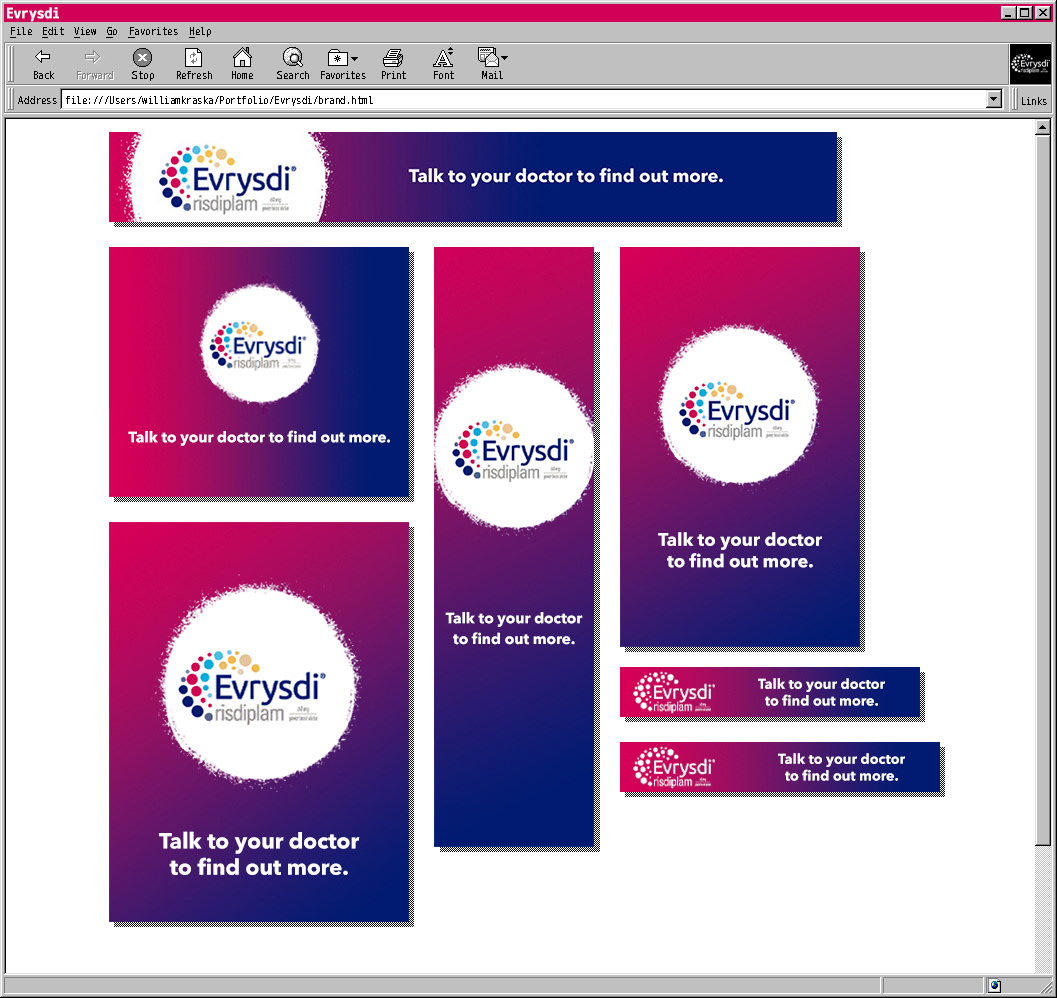The height and width of the screenshot is (998, 1057).
Task: Click the Address label beside the URL field
Action: tap(37, 100)
